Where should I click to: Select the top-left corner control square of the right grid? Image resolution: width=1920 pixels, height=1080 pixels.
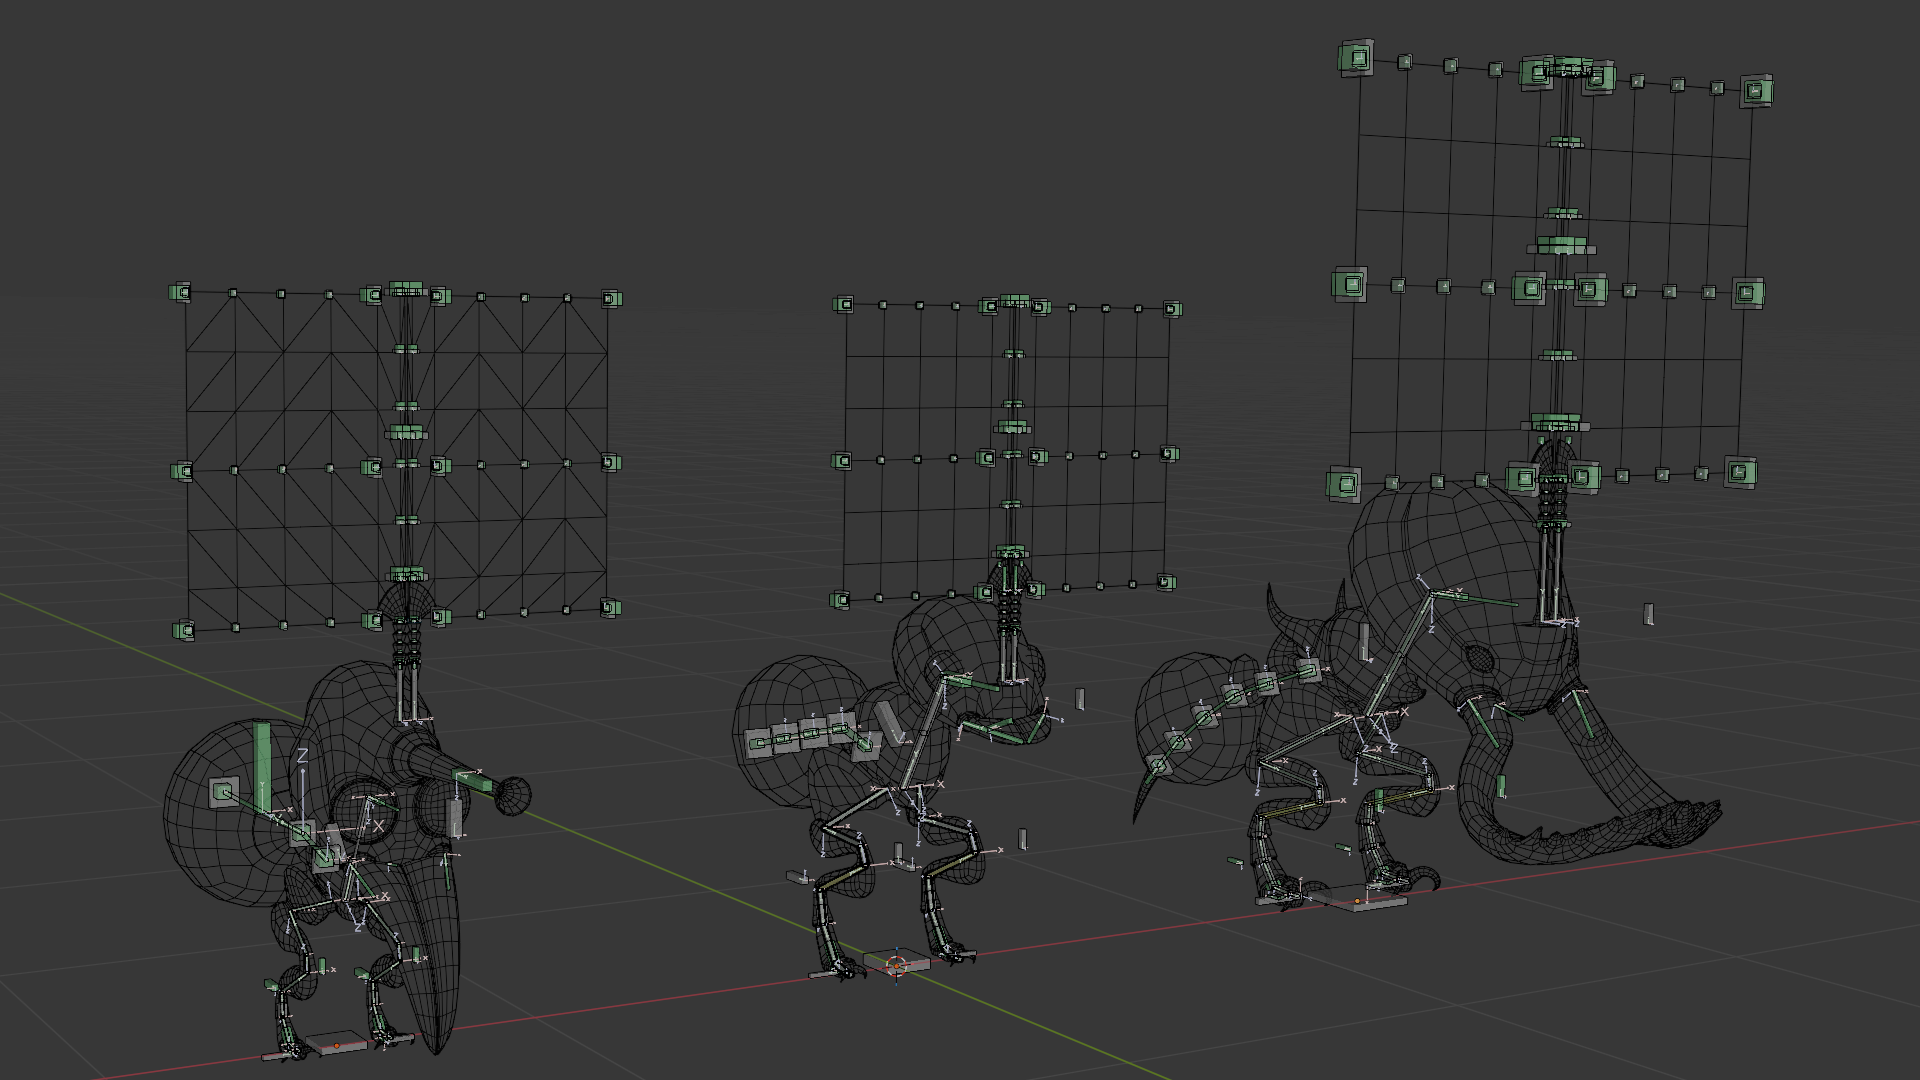(x=1355, y=60)
